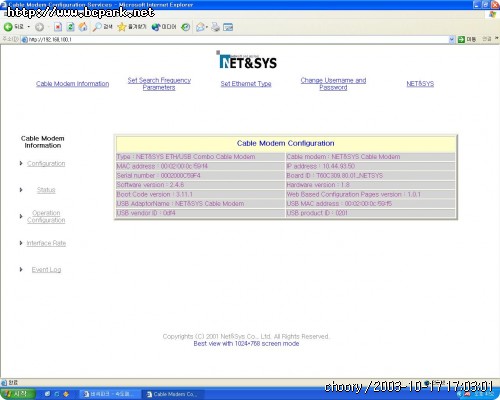Screen dimensions: 500x400
Task: Click the window icon after the printer
Action: 228,27
